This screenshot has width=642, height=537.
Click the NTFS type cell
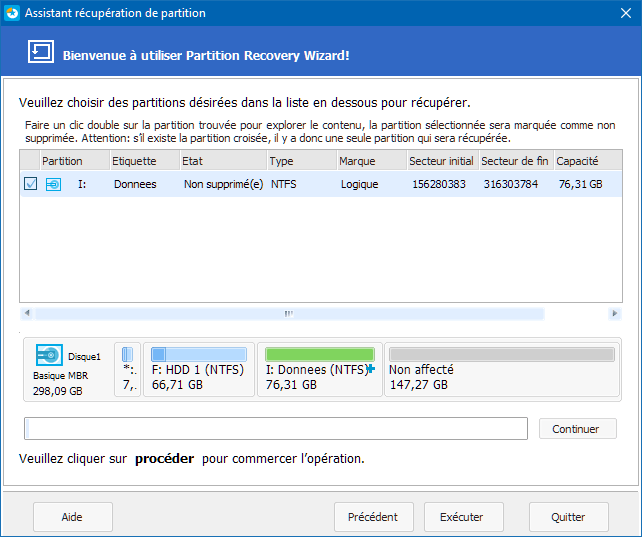[x=283, y=184]
